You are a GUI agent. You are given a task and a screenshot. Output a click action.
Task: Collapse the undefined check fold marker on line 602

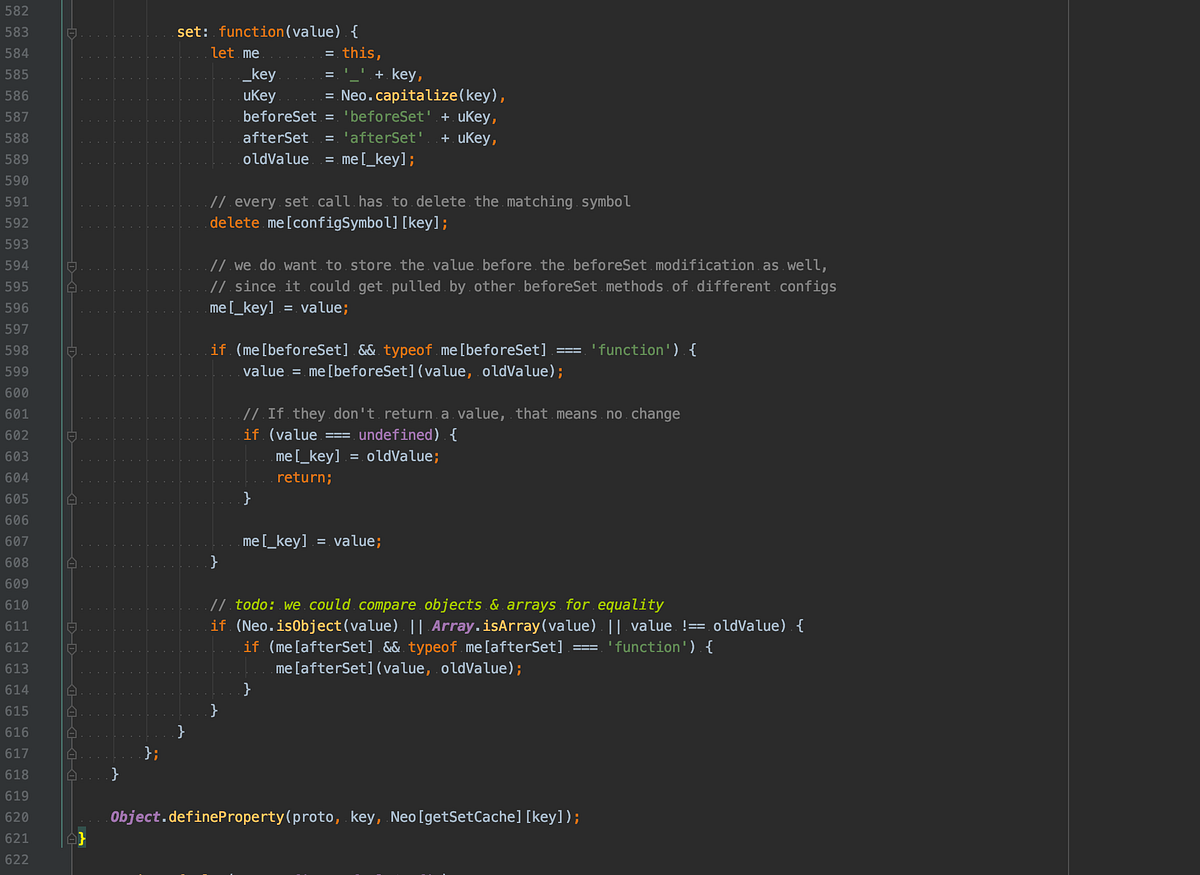pyautogui.click(x=70, y=435)
